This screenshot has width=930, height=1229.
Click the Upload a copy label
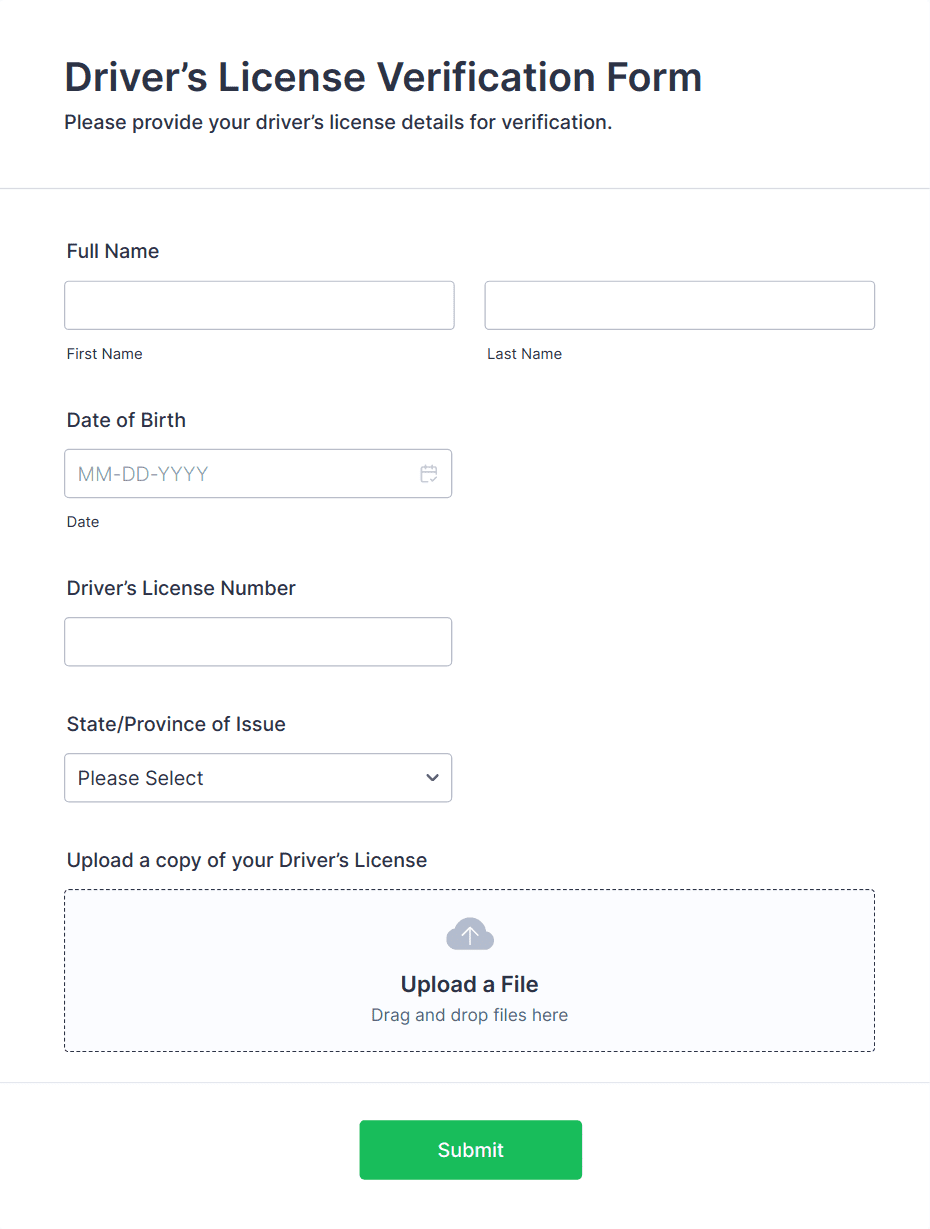pos(247,860)
